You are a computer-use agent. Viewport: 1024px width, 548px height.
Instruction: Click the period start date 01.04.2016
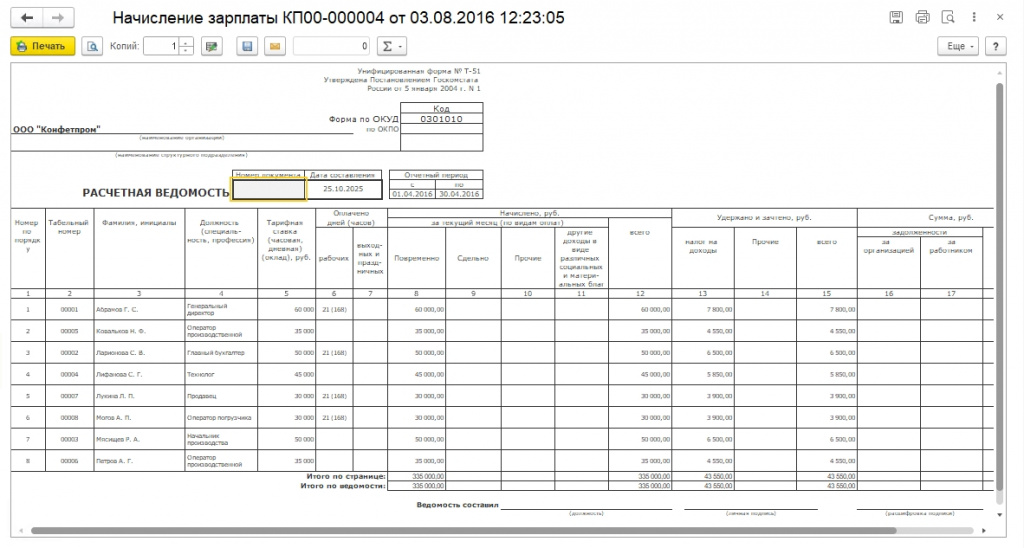tap(411, 194)
